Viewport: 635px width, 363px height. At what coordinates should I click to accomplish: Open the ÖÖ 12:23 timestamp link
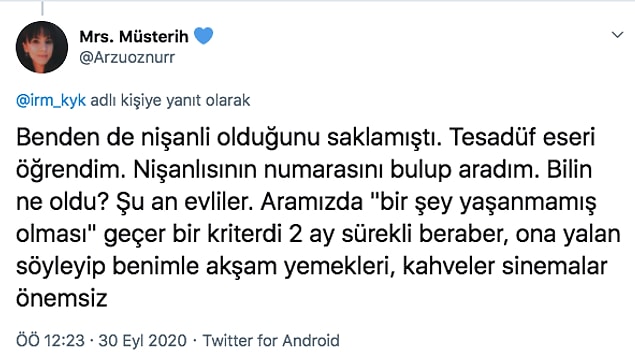(51, 341)
